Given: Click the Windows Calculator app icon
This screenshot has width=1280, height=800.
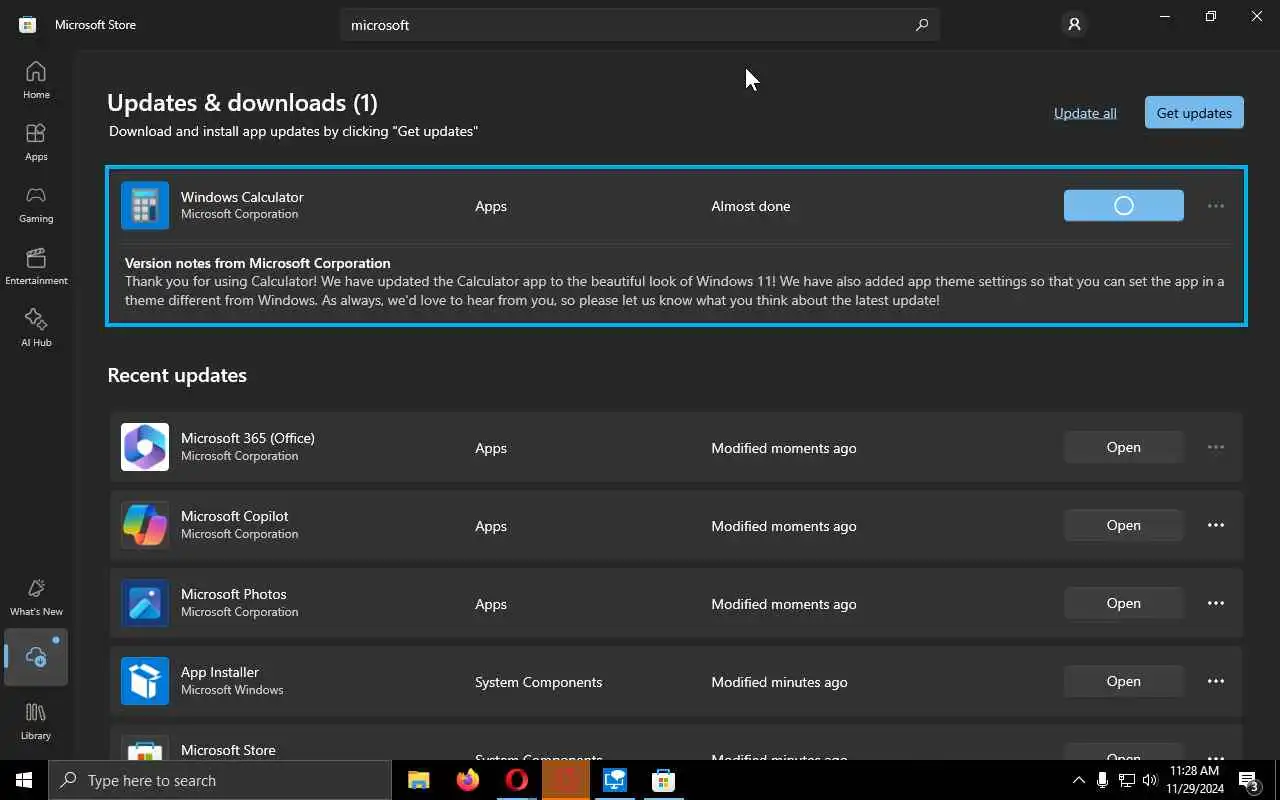Looking at the screenshot, I should pyautogui.click(x=145, y=206).
